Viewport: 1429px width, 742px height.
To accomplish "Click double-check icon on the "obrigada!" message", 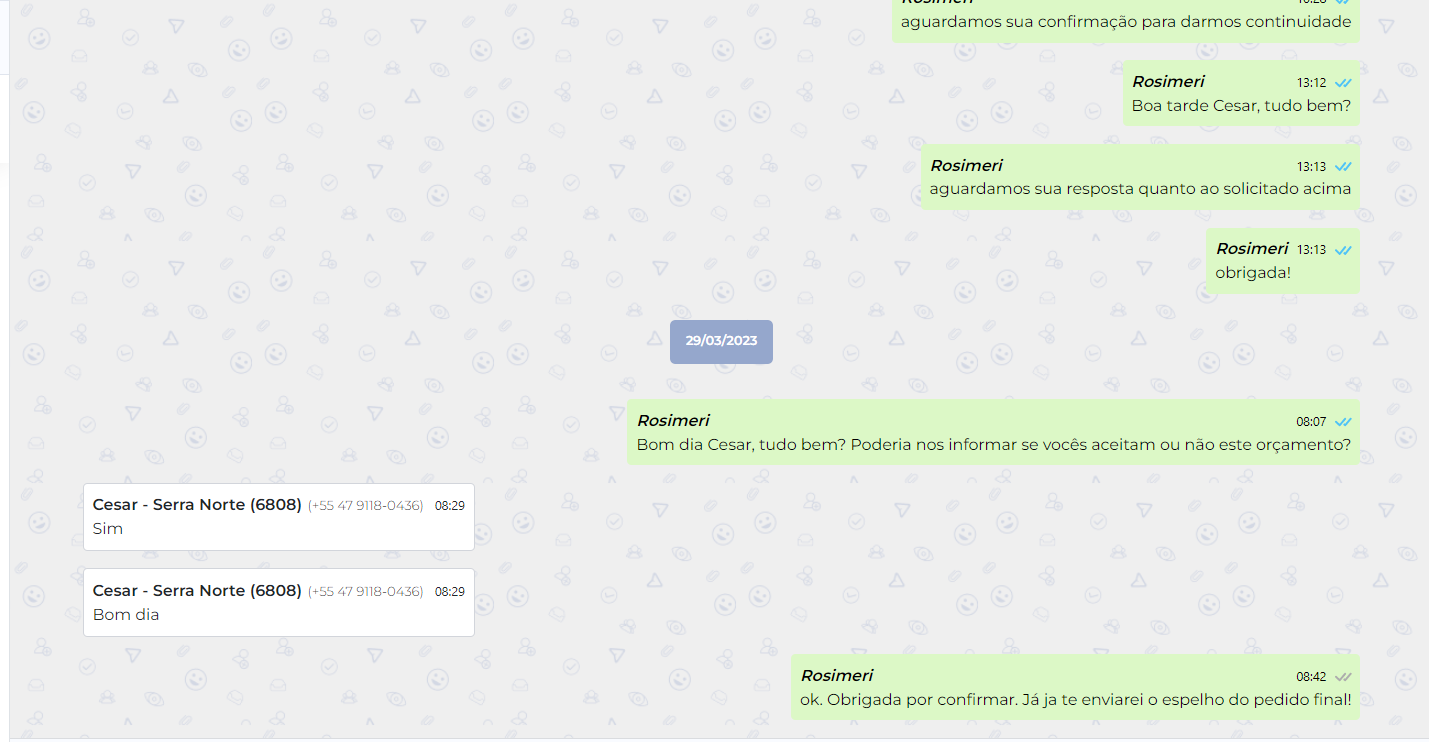I will (1342, 250).
